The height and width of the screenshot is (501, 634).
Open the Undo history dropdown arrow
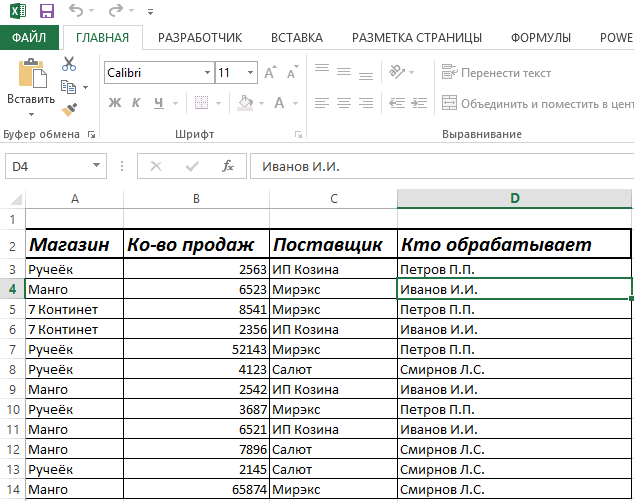tap(91, 11)
